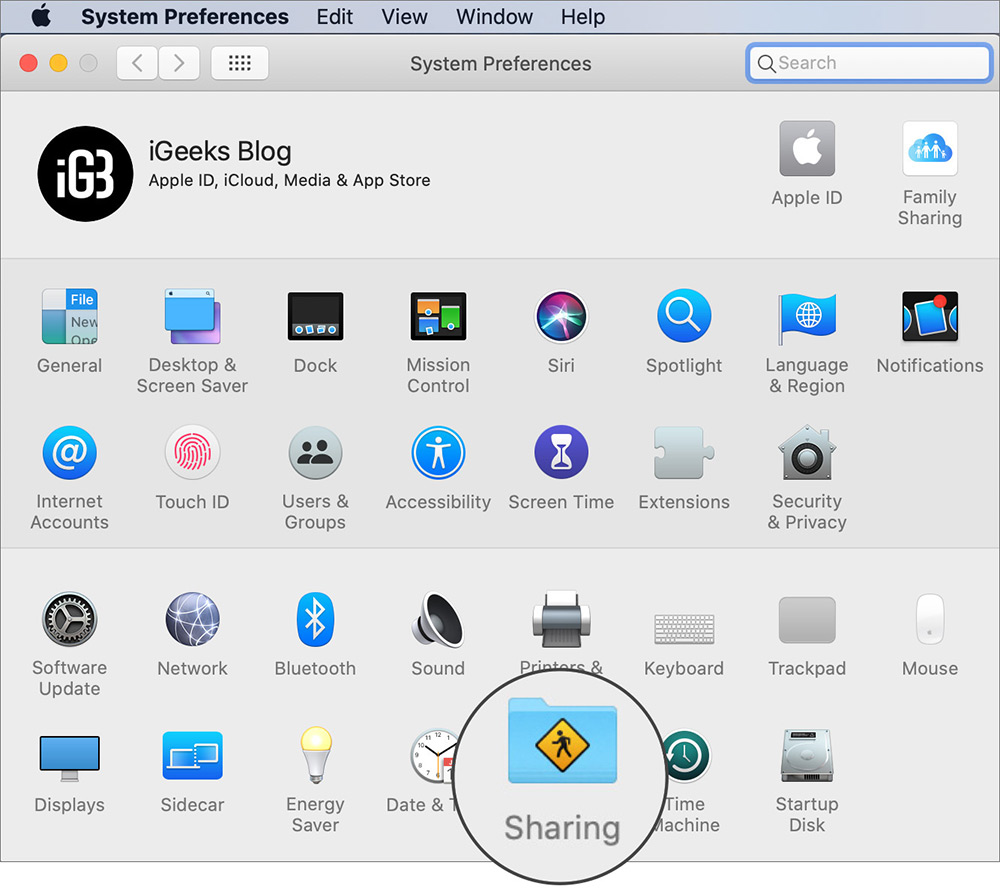The width and height of the screenshot is (1000, 889).
Task: Open Bluetooth preferences
Action: 315,619
